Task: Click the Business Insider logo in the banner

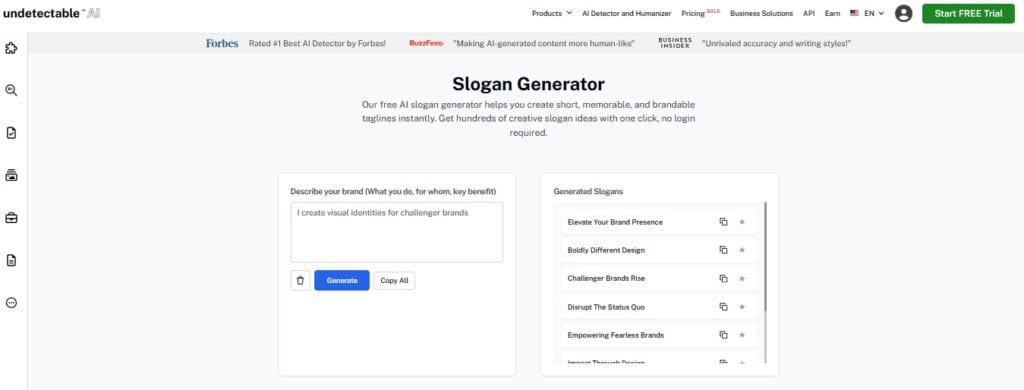Action: pos(675,43)
